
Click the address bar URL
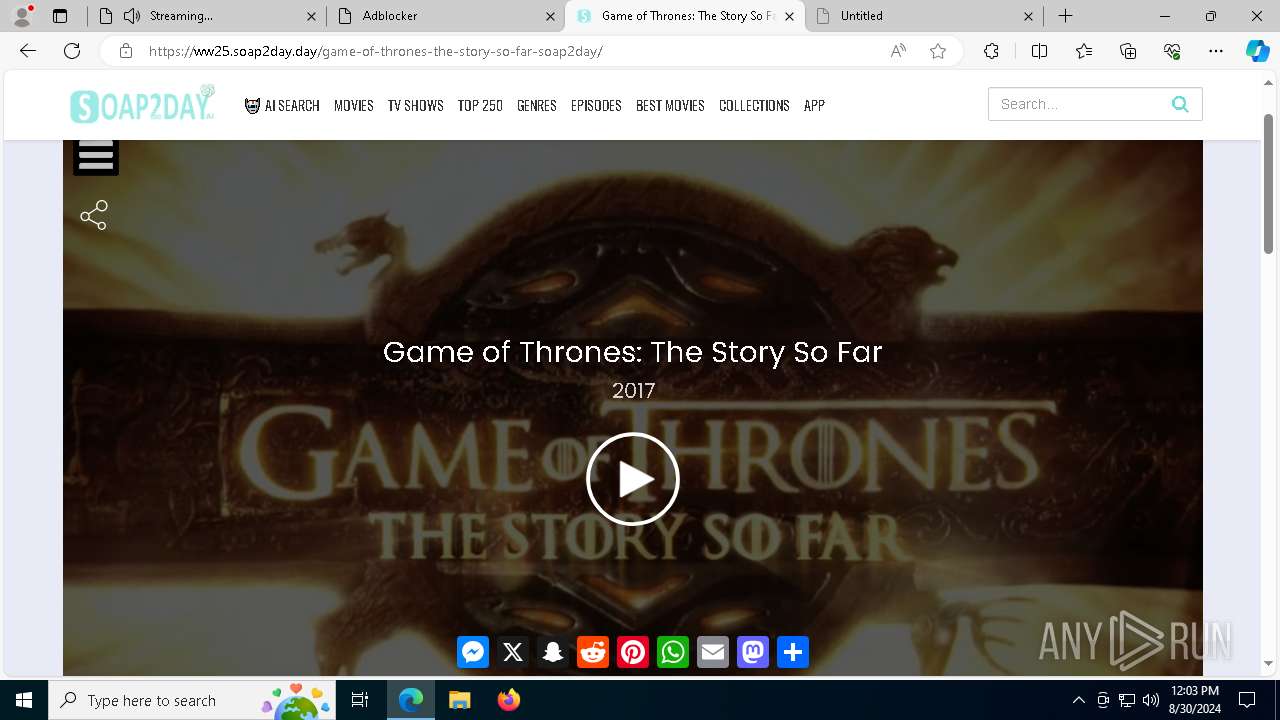coord(376,51)
